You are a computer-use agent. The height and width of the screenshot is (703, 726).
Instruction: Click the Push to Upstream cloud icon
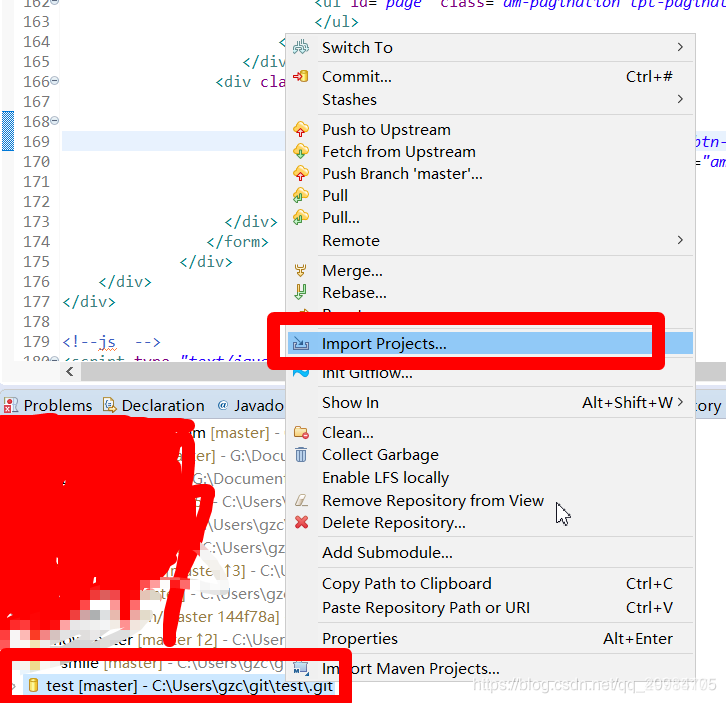301,129
